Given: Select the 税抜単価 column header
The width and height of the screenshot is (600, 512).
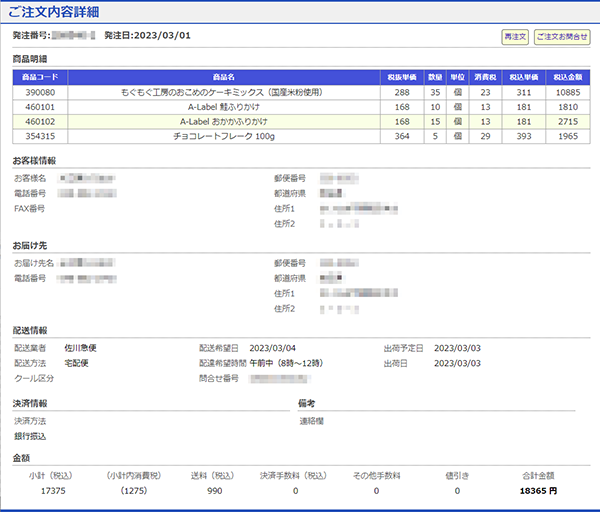Looking at the screenshot, I should click(x=402, y=76).
